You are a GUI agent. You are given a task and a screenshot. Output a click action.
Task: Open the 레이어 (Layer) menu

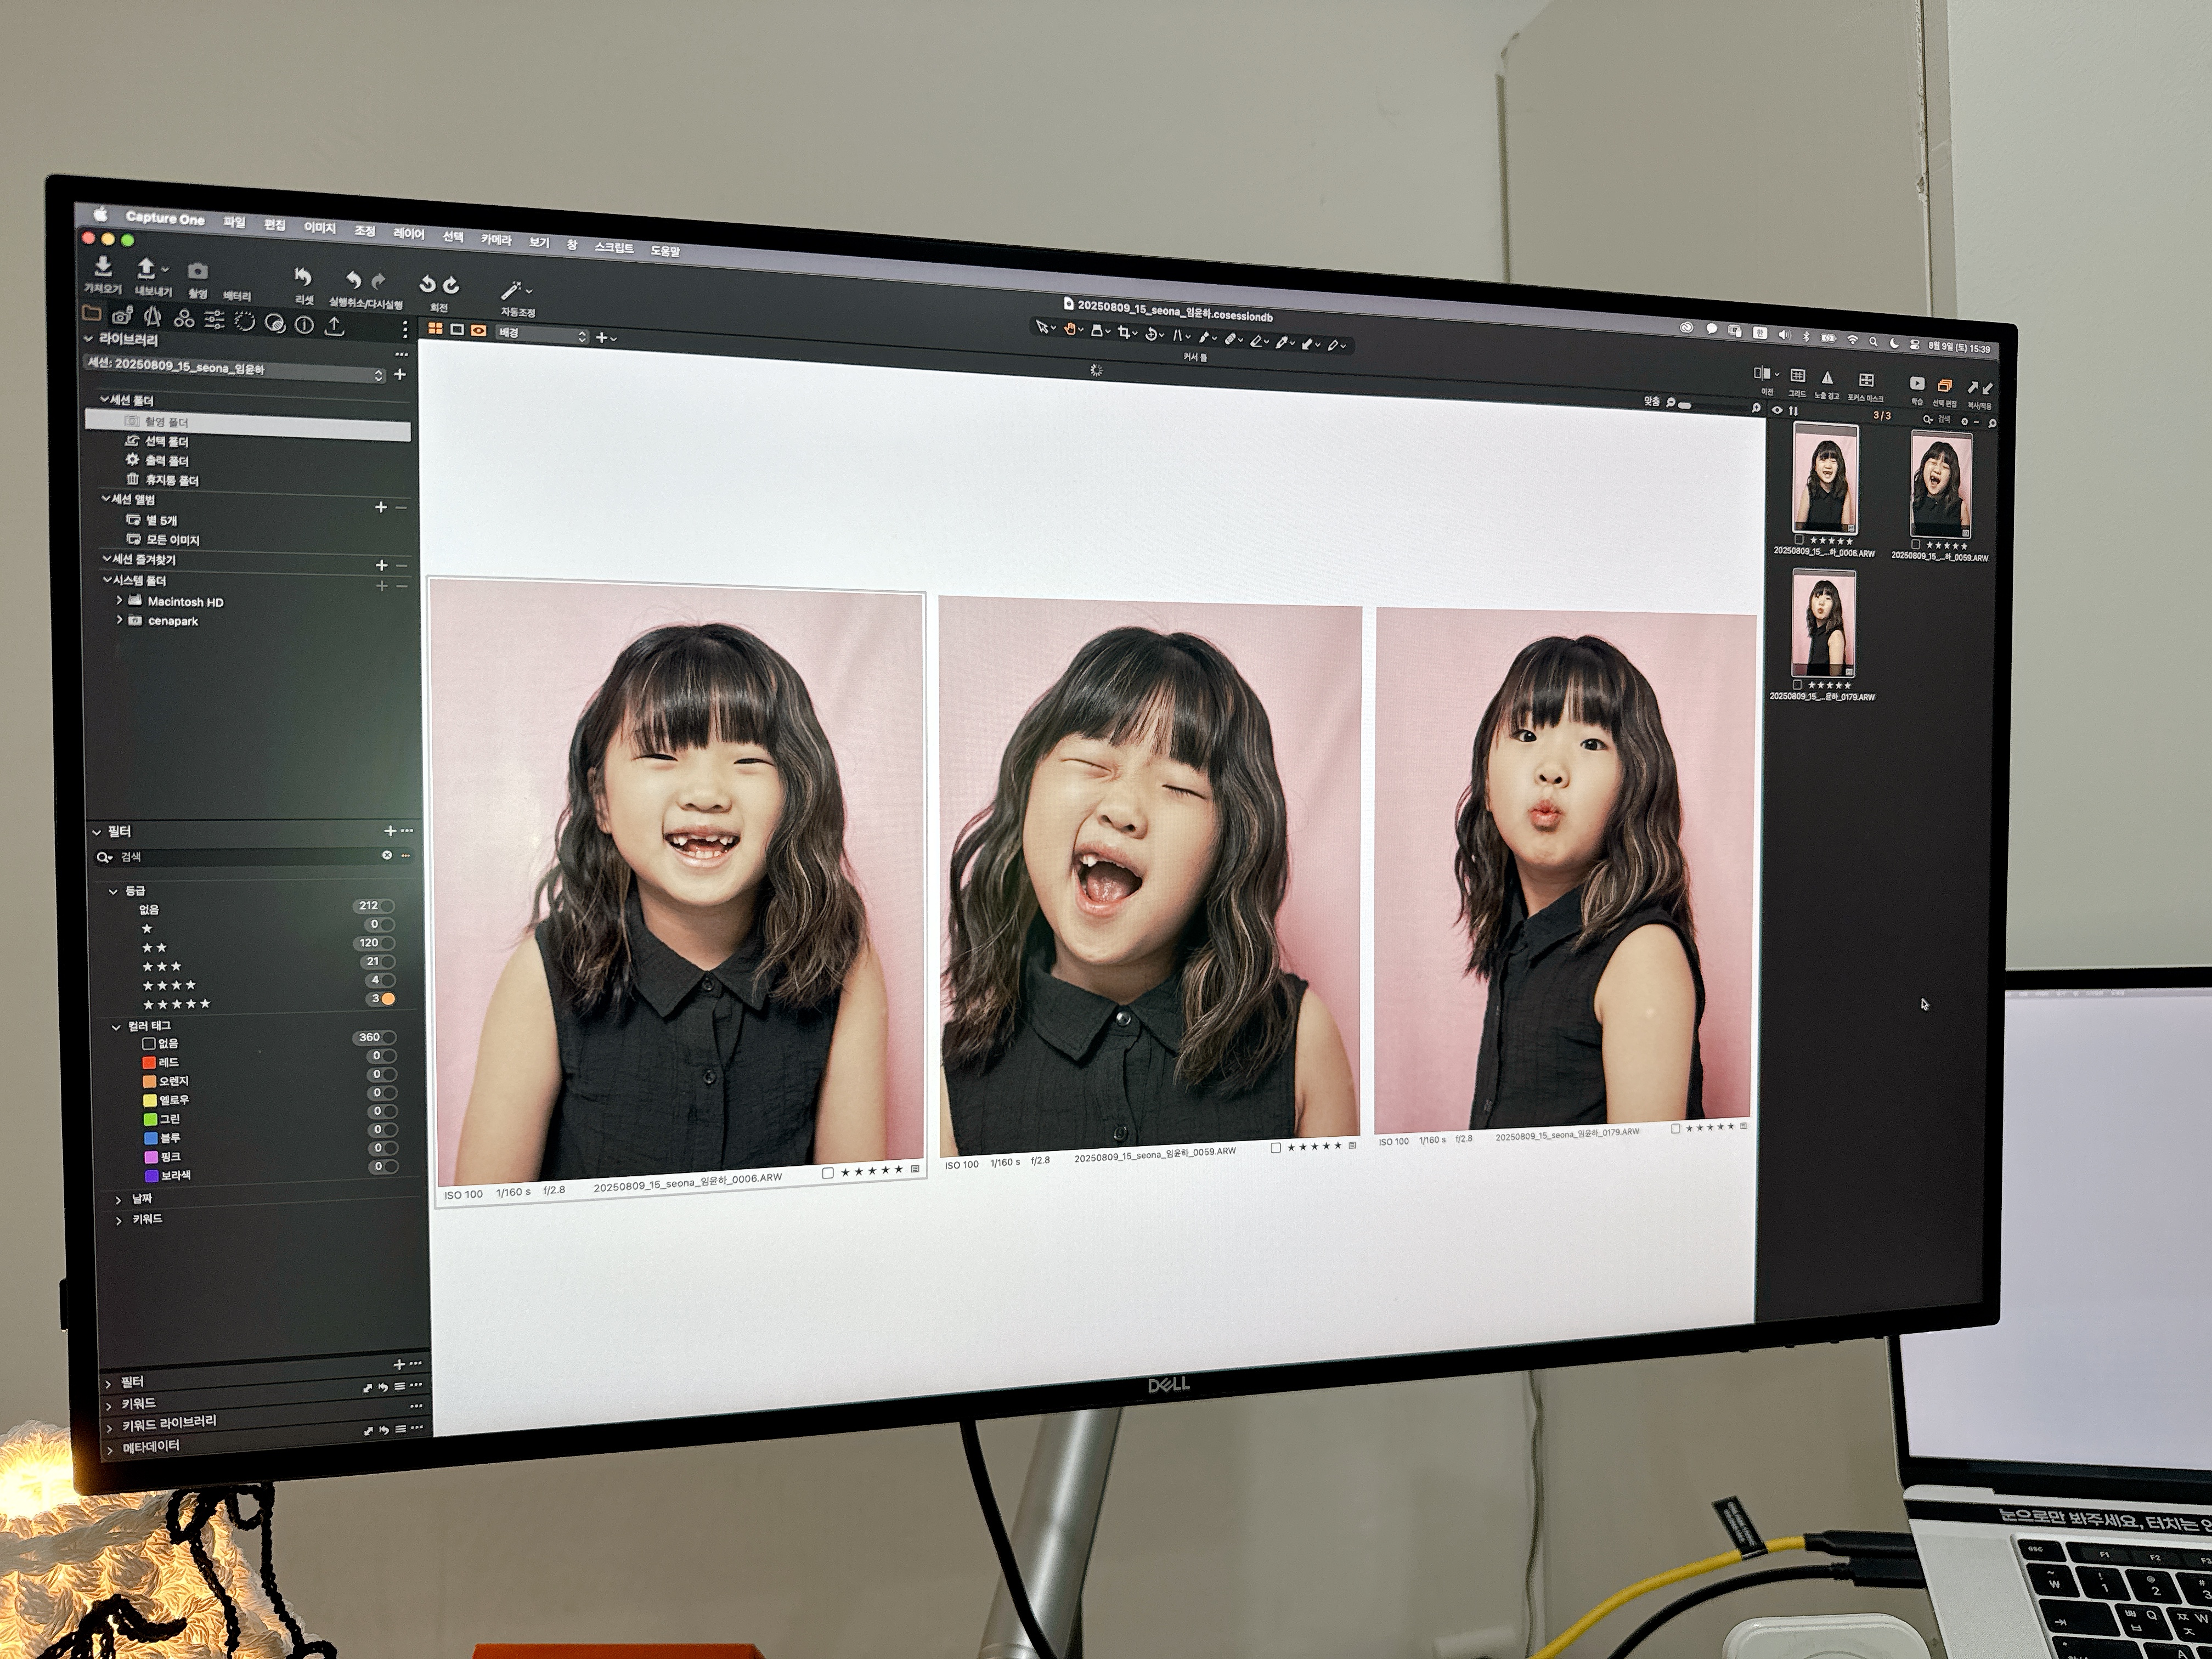click(408, 233)
